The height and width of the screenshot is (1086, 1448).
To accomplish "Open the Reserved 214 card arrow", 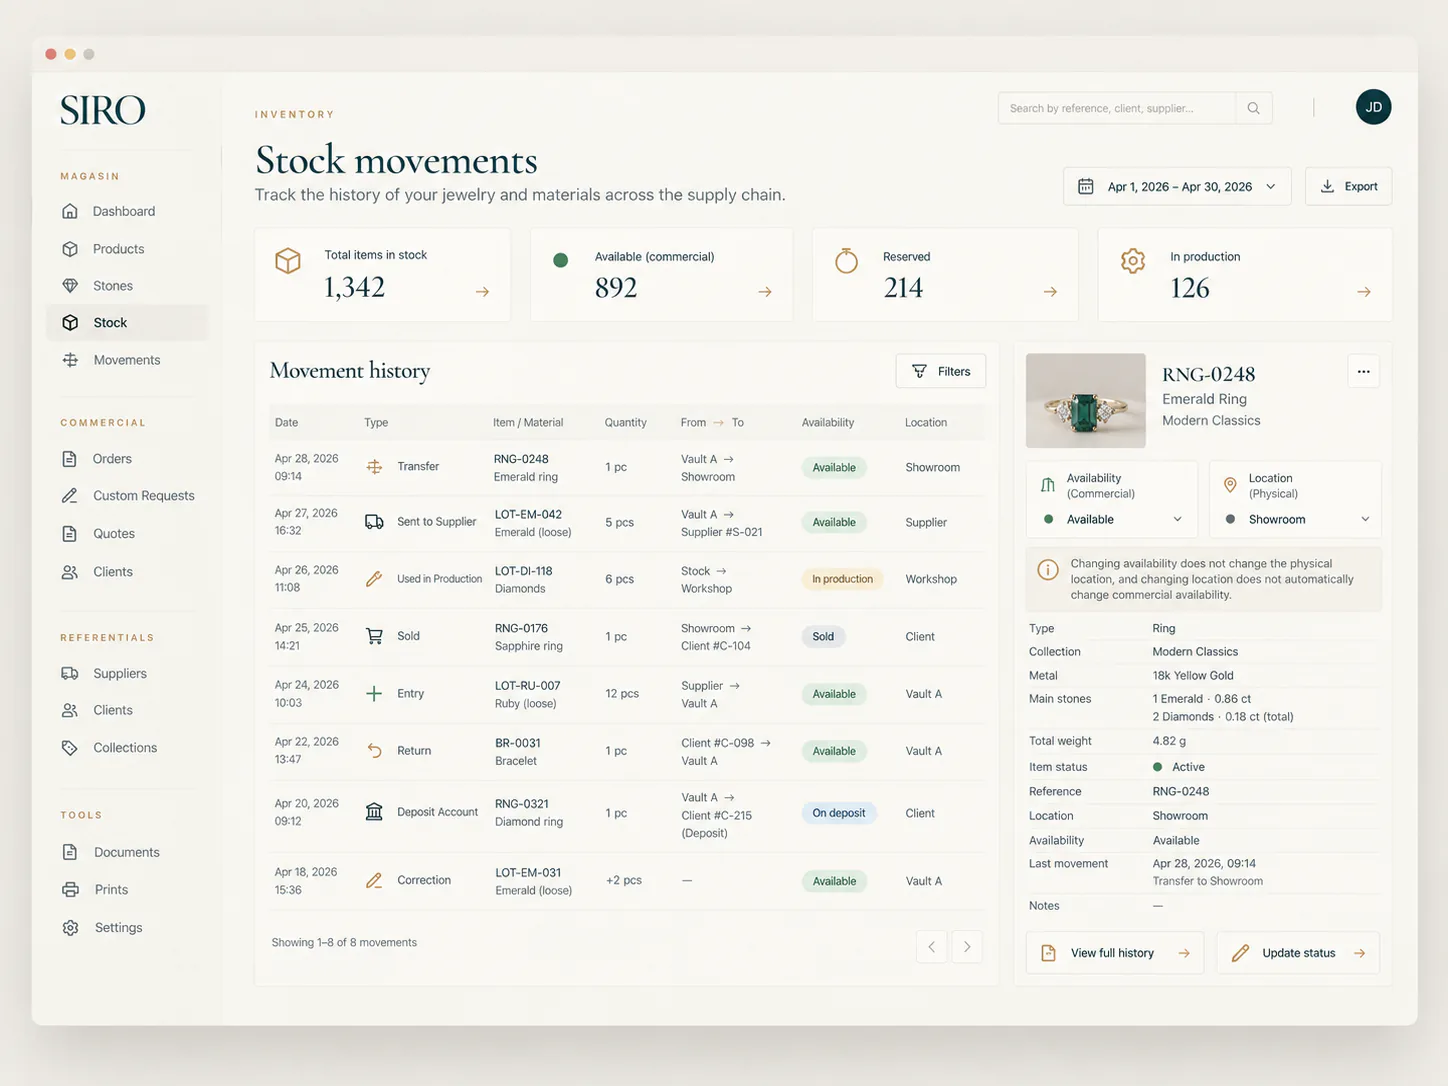I will pyautogui.click(x=1050, y=292).
